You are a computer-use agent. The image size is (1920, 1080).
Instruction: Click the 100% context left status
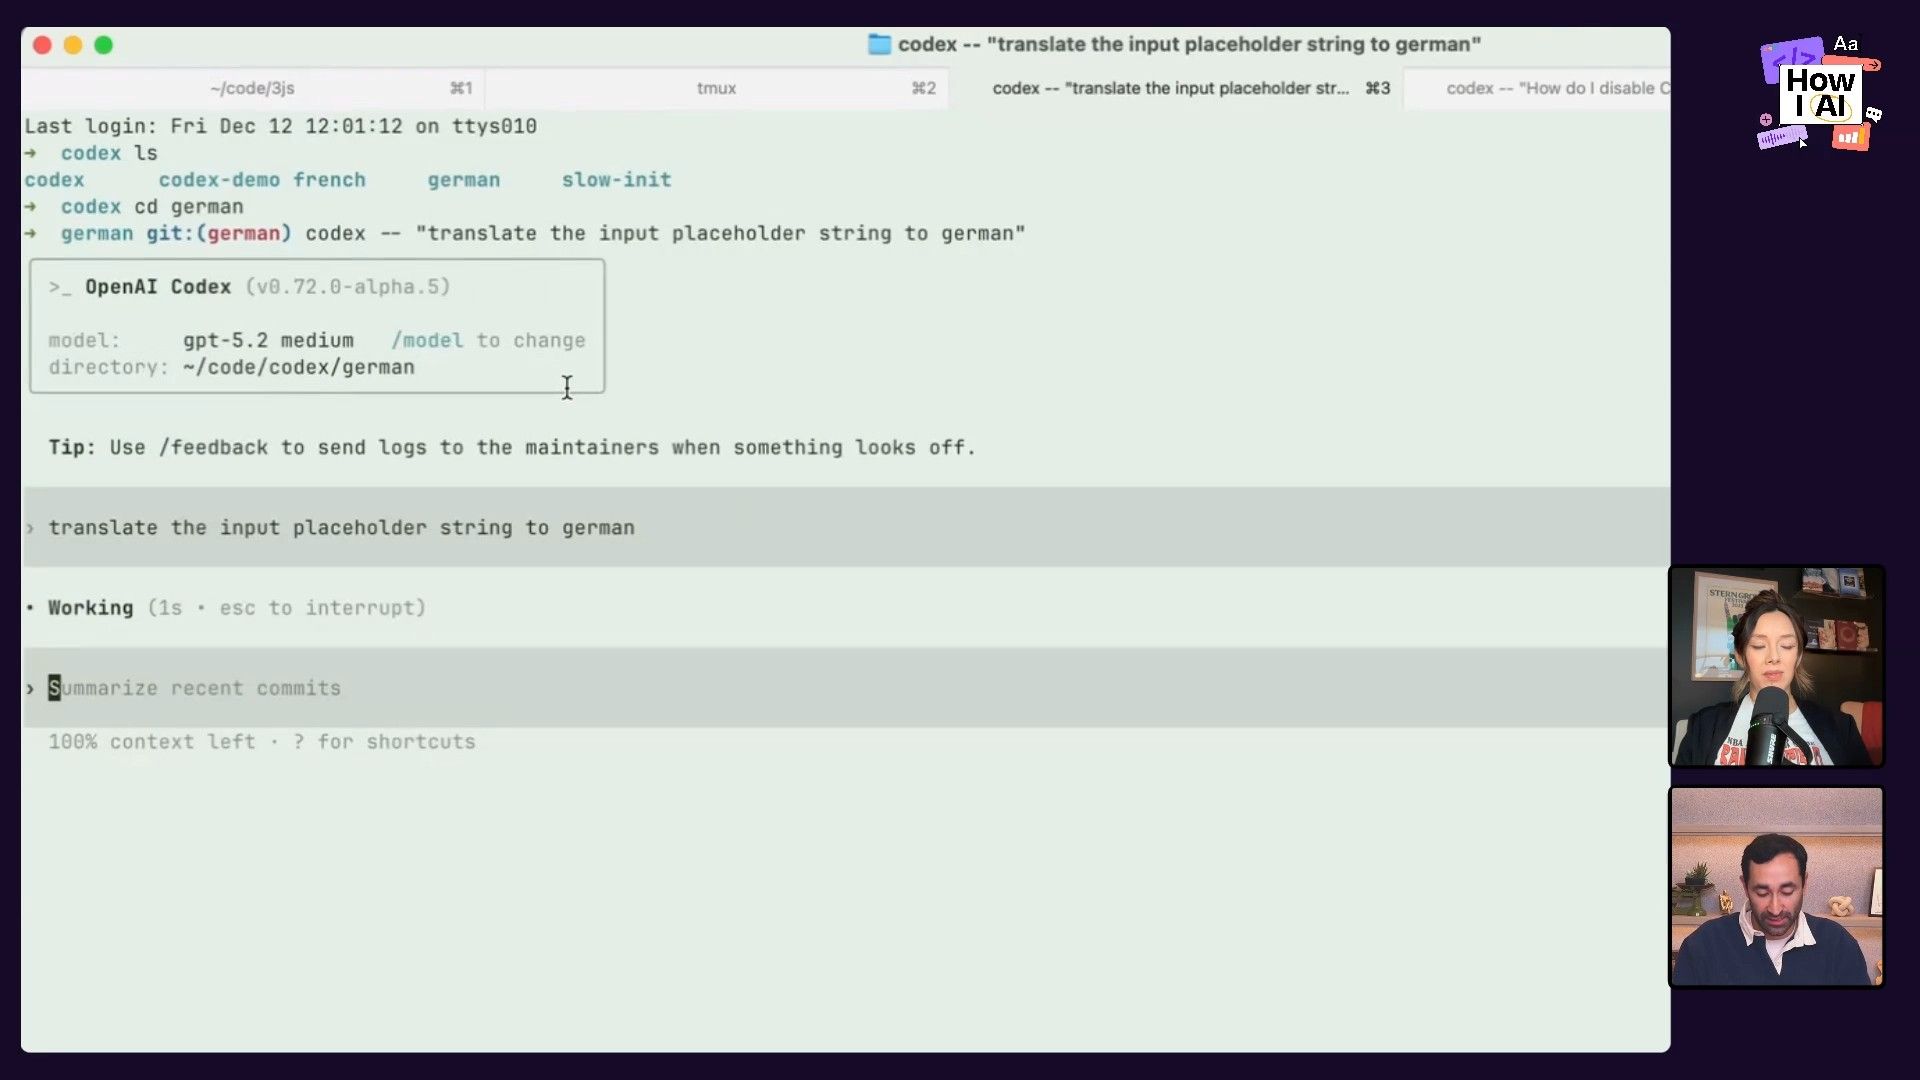point(152,742)
